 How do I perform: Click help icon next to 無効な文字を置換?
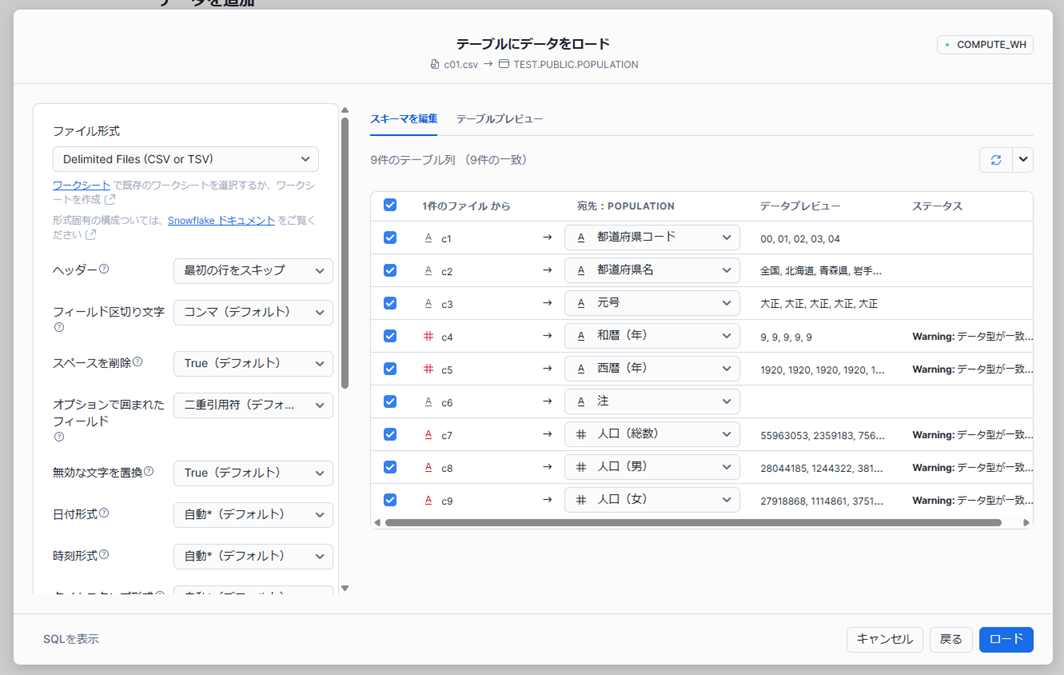coord(149,471)
